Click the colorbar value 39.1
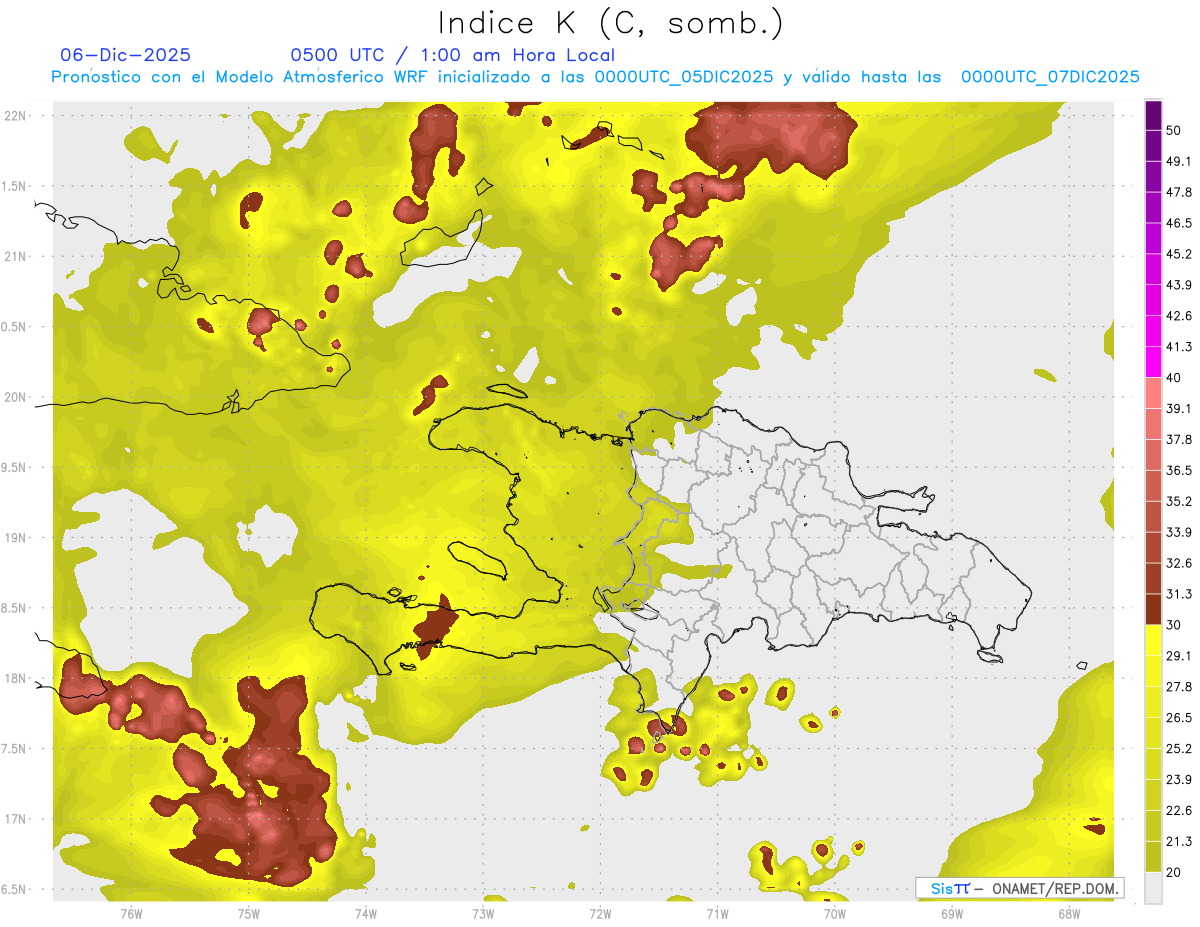Viewport: 1200px width, 927px height. [1179, 408]
